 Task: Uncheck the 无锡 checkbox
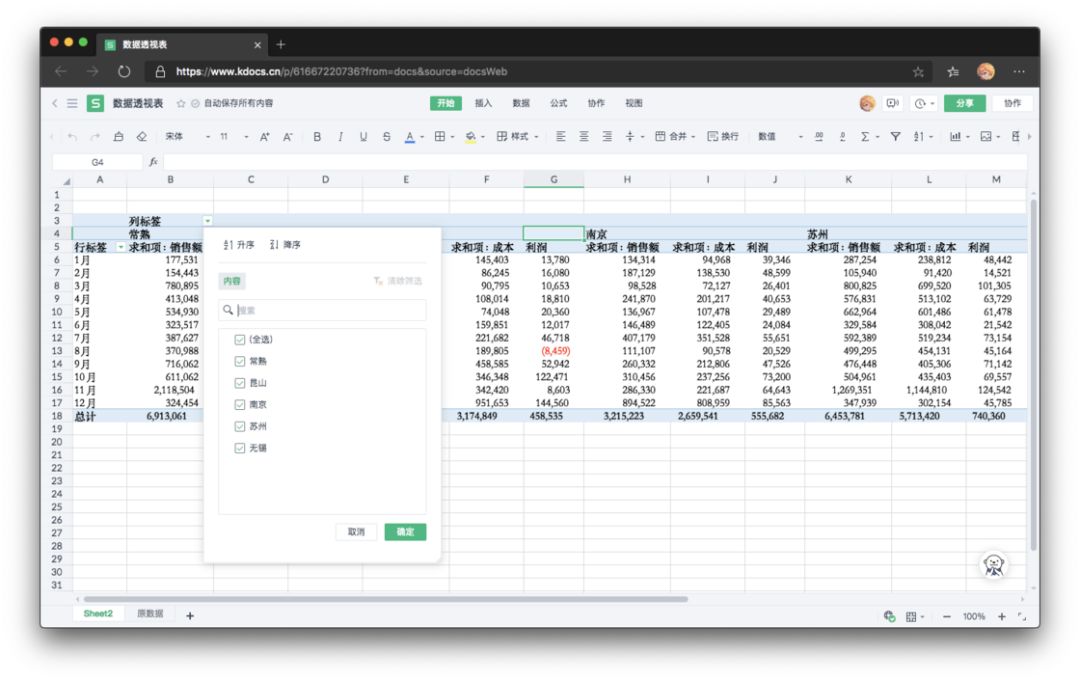240,448
